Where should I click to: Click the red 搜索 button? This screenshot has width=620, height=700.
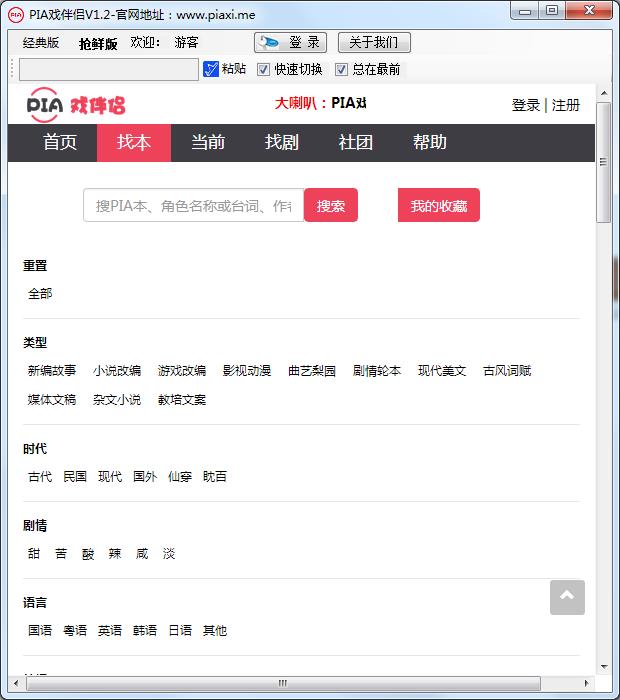331,205
